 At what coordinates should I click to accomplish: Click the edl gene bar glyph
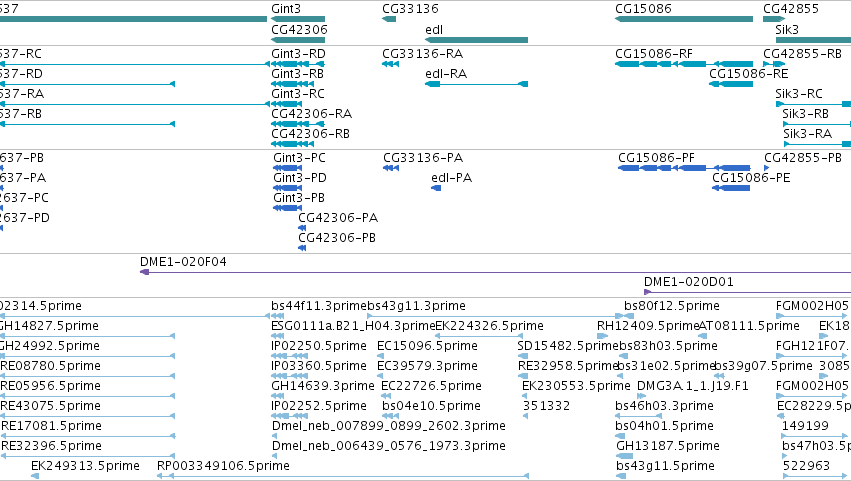click(x=477, y=40)
